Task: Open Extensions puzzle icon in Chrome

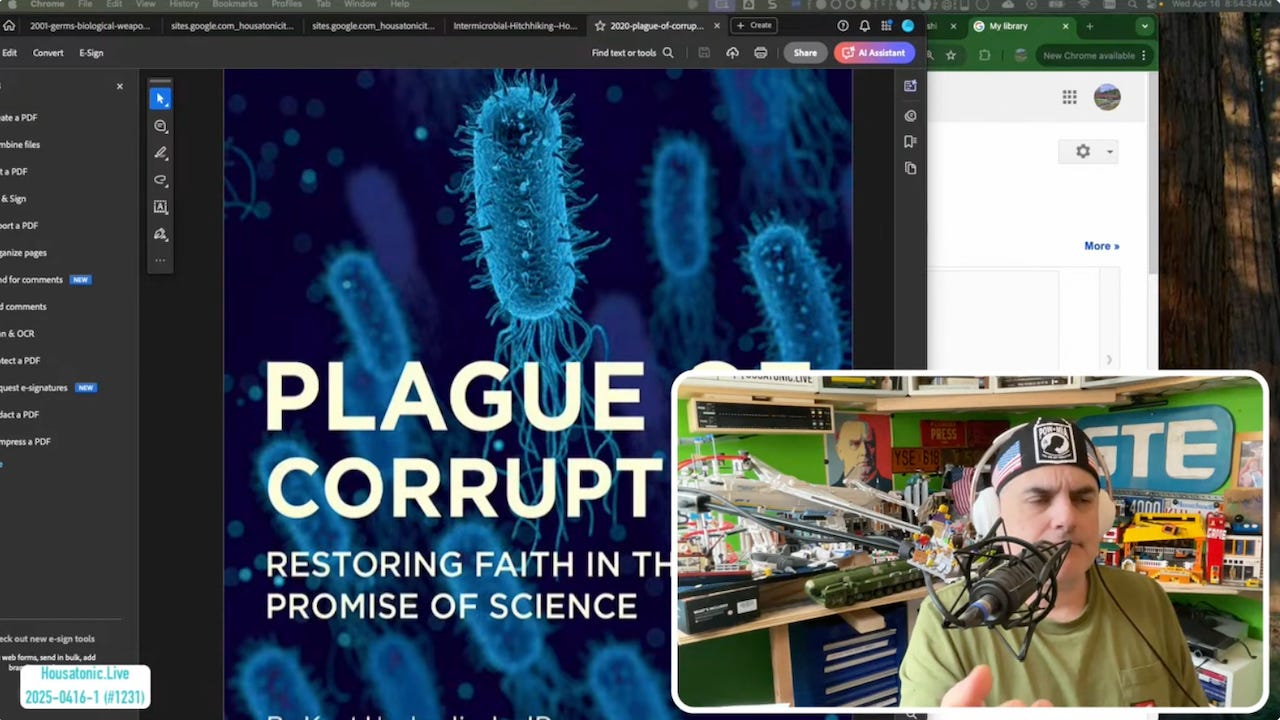Action: tap(984, 55)
